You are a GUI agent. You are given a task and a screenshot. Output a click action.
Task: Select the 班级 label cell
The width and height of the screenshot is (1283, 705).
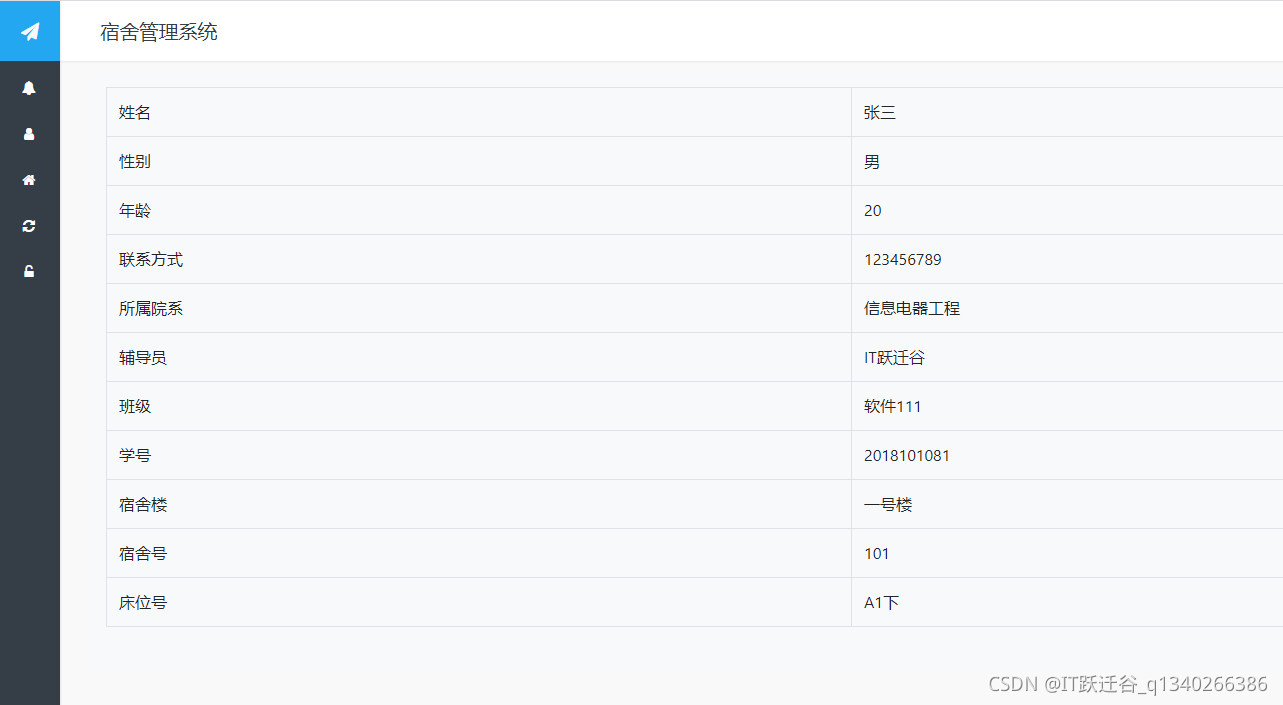(479, 406)
